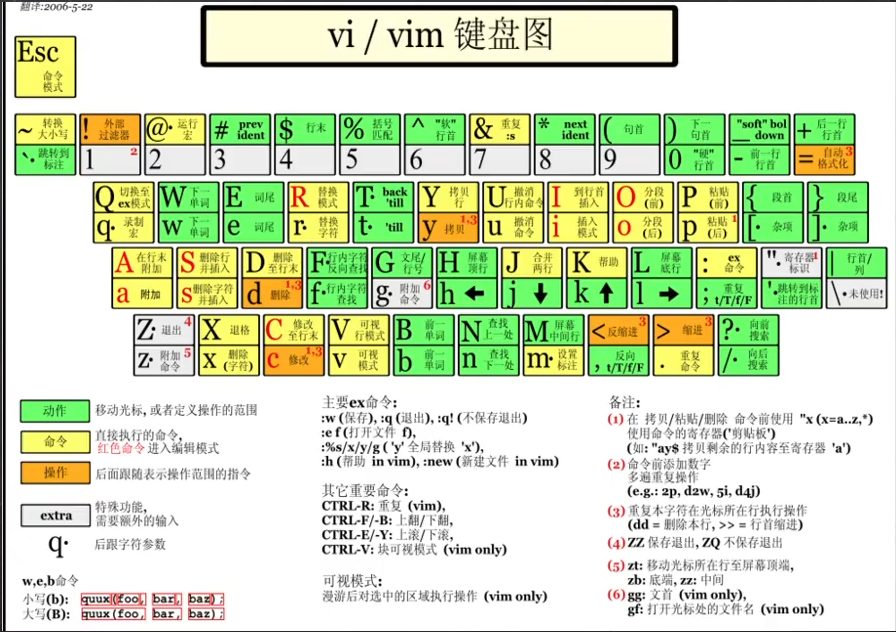
Task: Click lowercase q 录制宏 key
Action: 123,227
